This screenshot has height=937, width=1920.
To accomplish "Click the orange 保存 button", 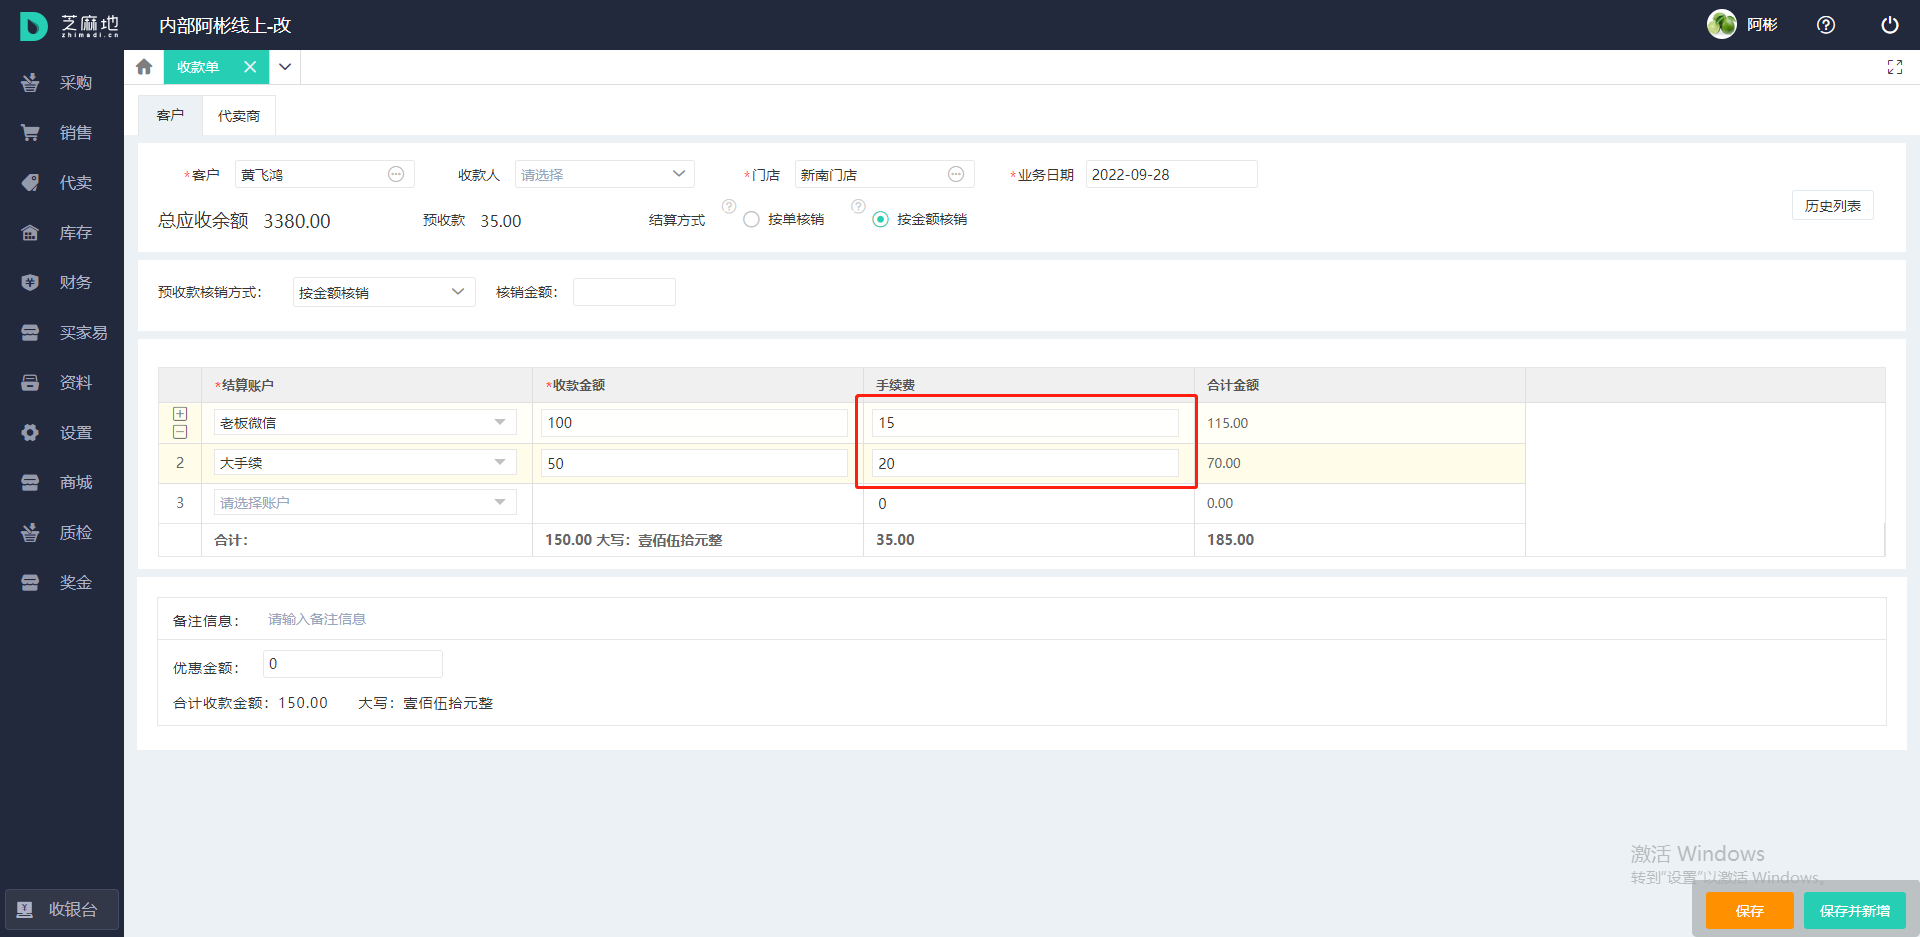I will (1749, 910).
